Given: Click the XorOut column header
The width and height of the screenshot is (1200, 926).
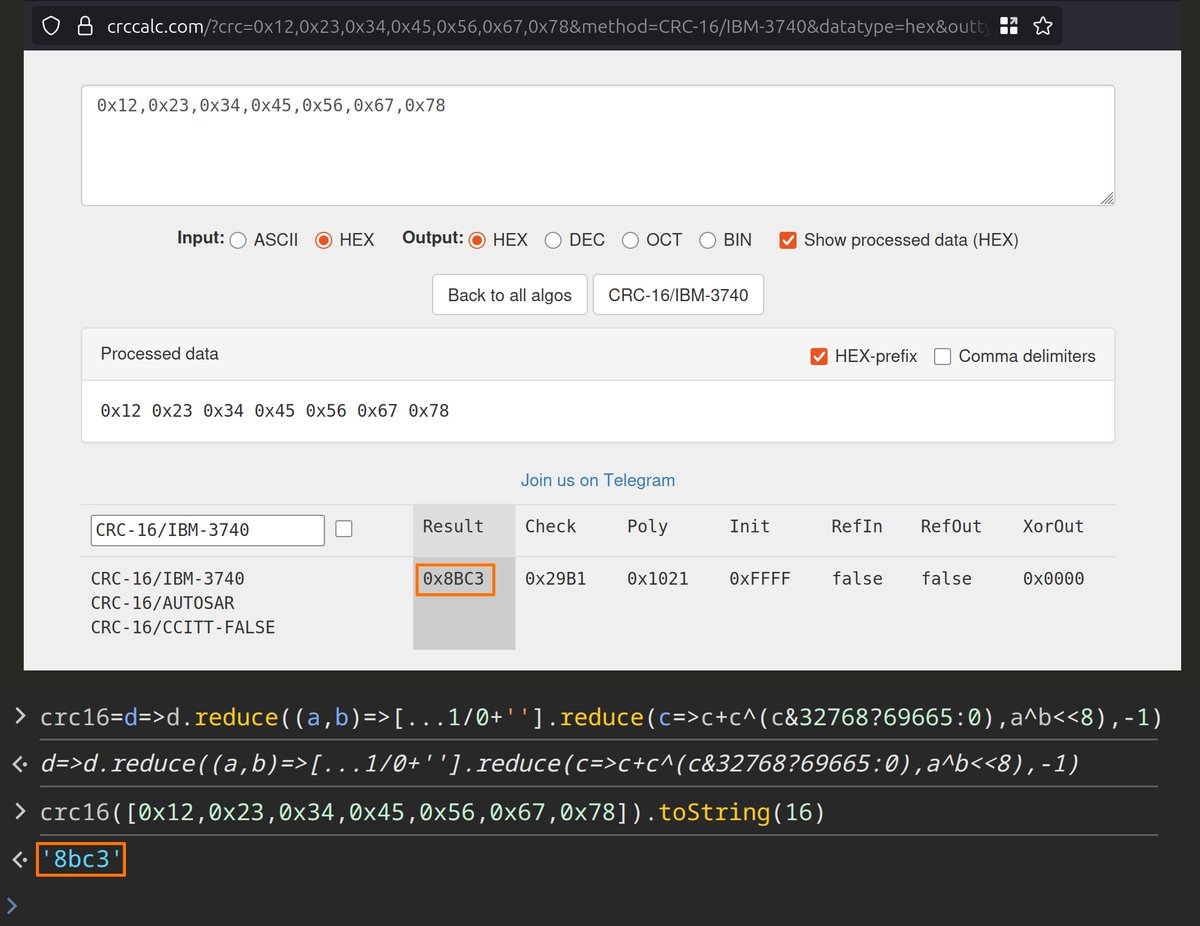Looking at the screenshot, I should 1053,526.
